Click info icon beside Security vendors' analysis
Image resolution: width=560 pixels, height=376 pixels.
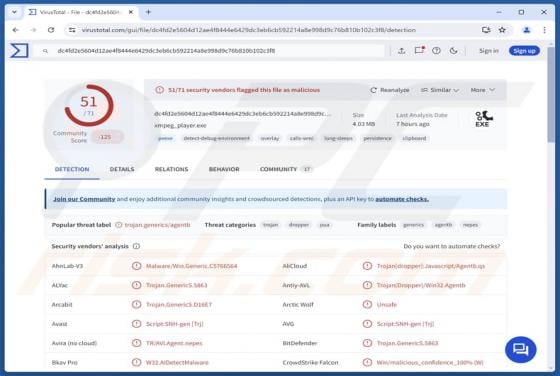[x=136, y=246]
